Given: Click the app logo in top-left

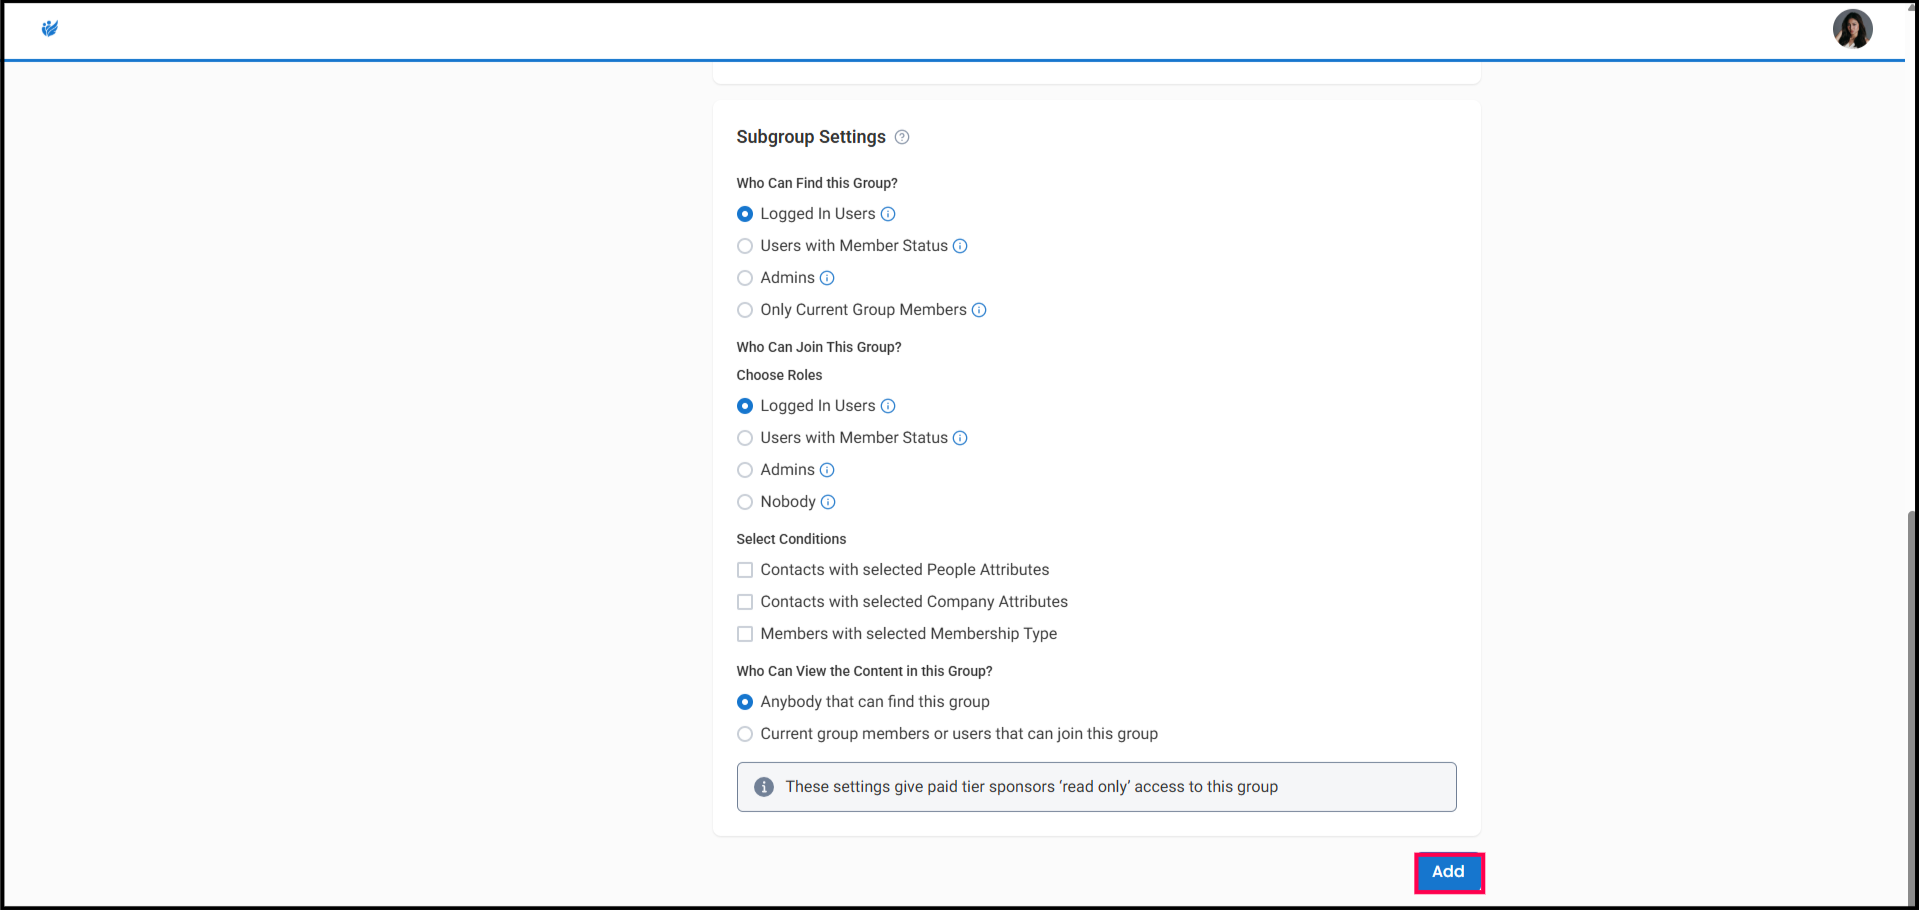Looking at the screenshot, I should click(x=49, y=28).
